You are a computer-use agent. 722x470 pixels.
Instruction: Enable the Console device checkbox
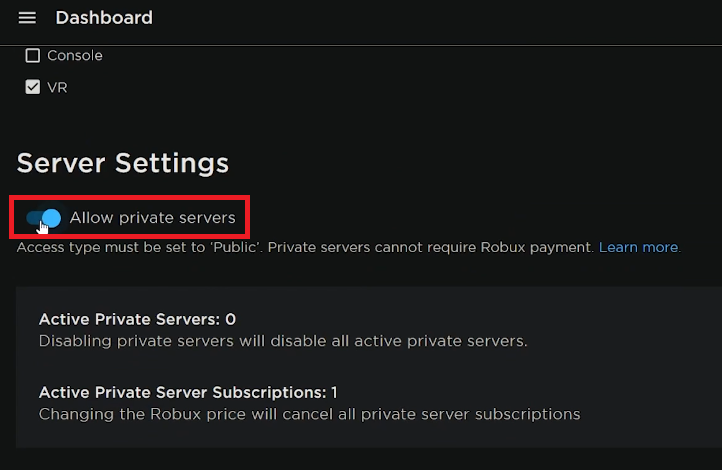[33, 56]
